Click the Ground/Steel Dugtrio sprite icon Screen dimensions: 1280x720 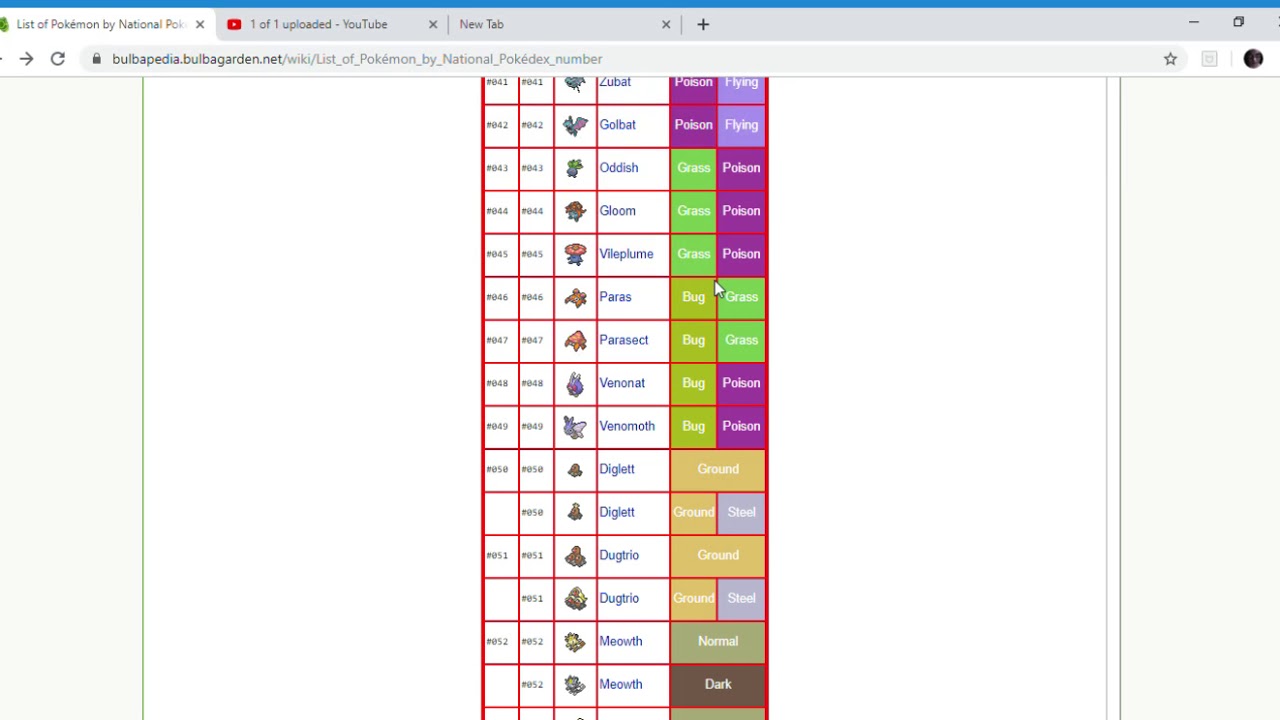coord(575,598)
